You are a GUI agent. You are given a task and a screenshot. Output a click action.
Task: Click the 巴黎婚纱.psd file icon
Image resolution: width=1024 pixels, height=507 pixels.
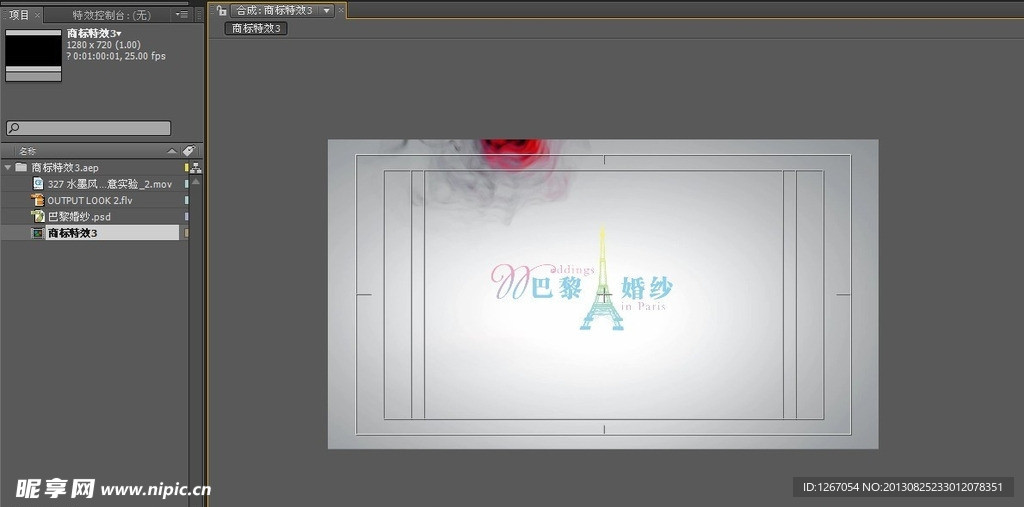point(38,216)
